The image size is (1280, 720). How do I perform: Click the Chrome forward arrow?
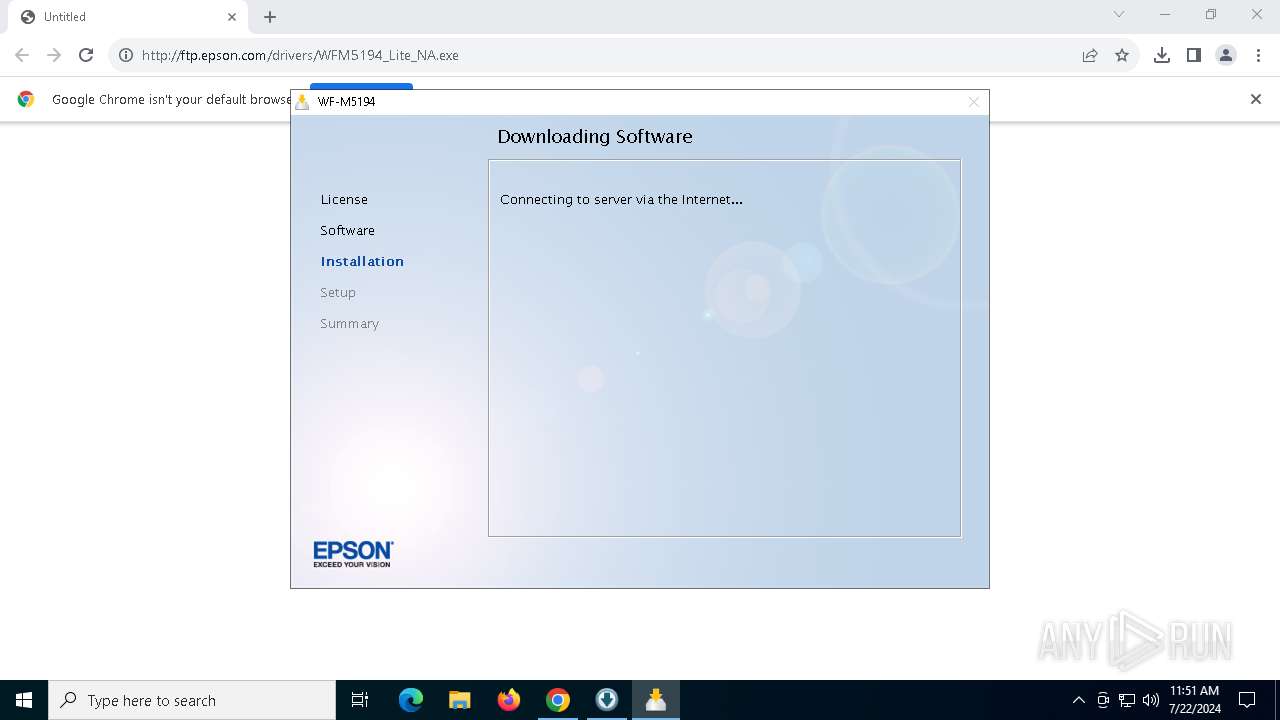[x=54, y=55]
